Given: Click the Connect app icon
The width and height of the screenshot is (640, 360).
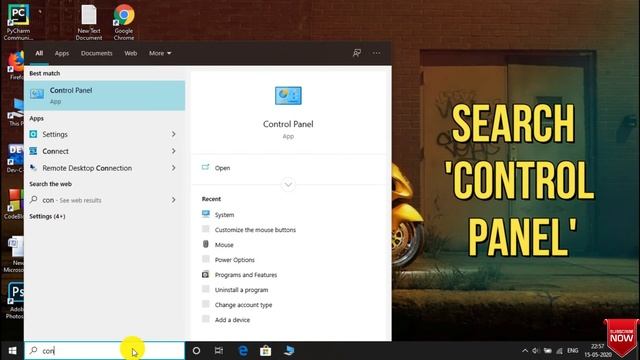Looking at the screenshot, I should click(33, 151).
